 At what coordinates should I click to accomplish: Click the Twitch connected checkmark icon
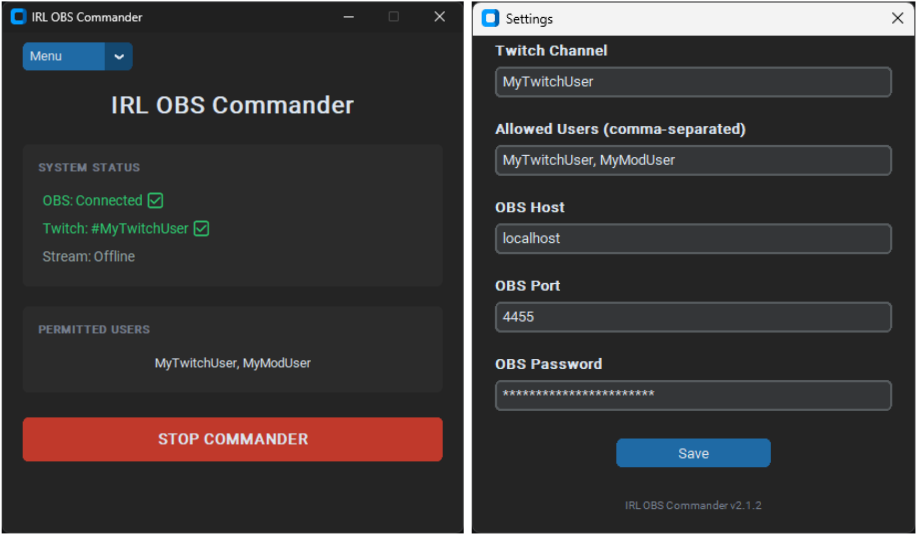point(201,229)
